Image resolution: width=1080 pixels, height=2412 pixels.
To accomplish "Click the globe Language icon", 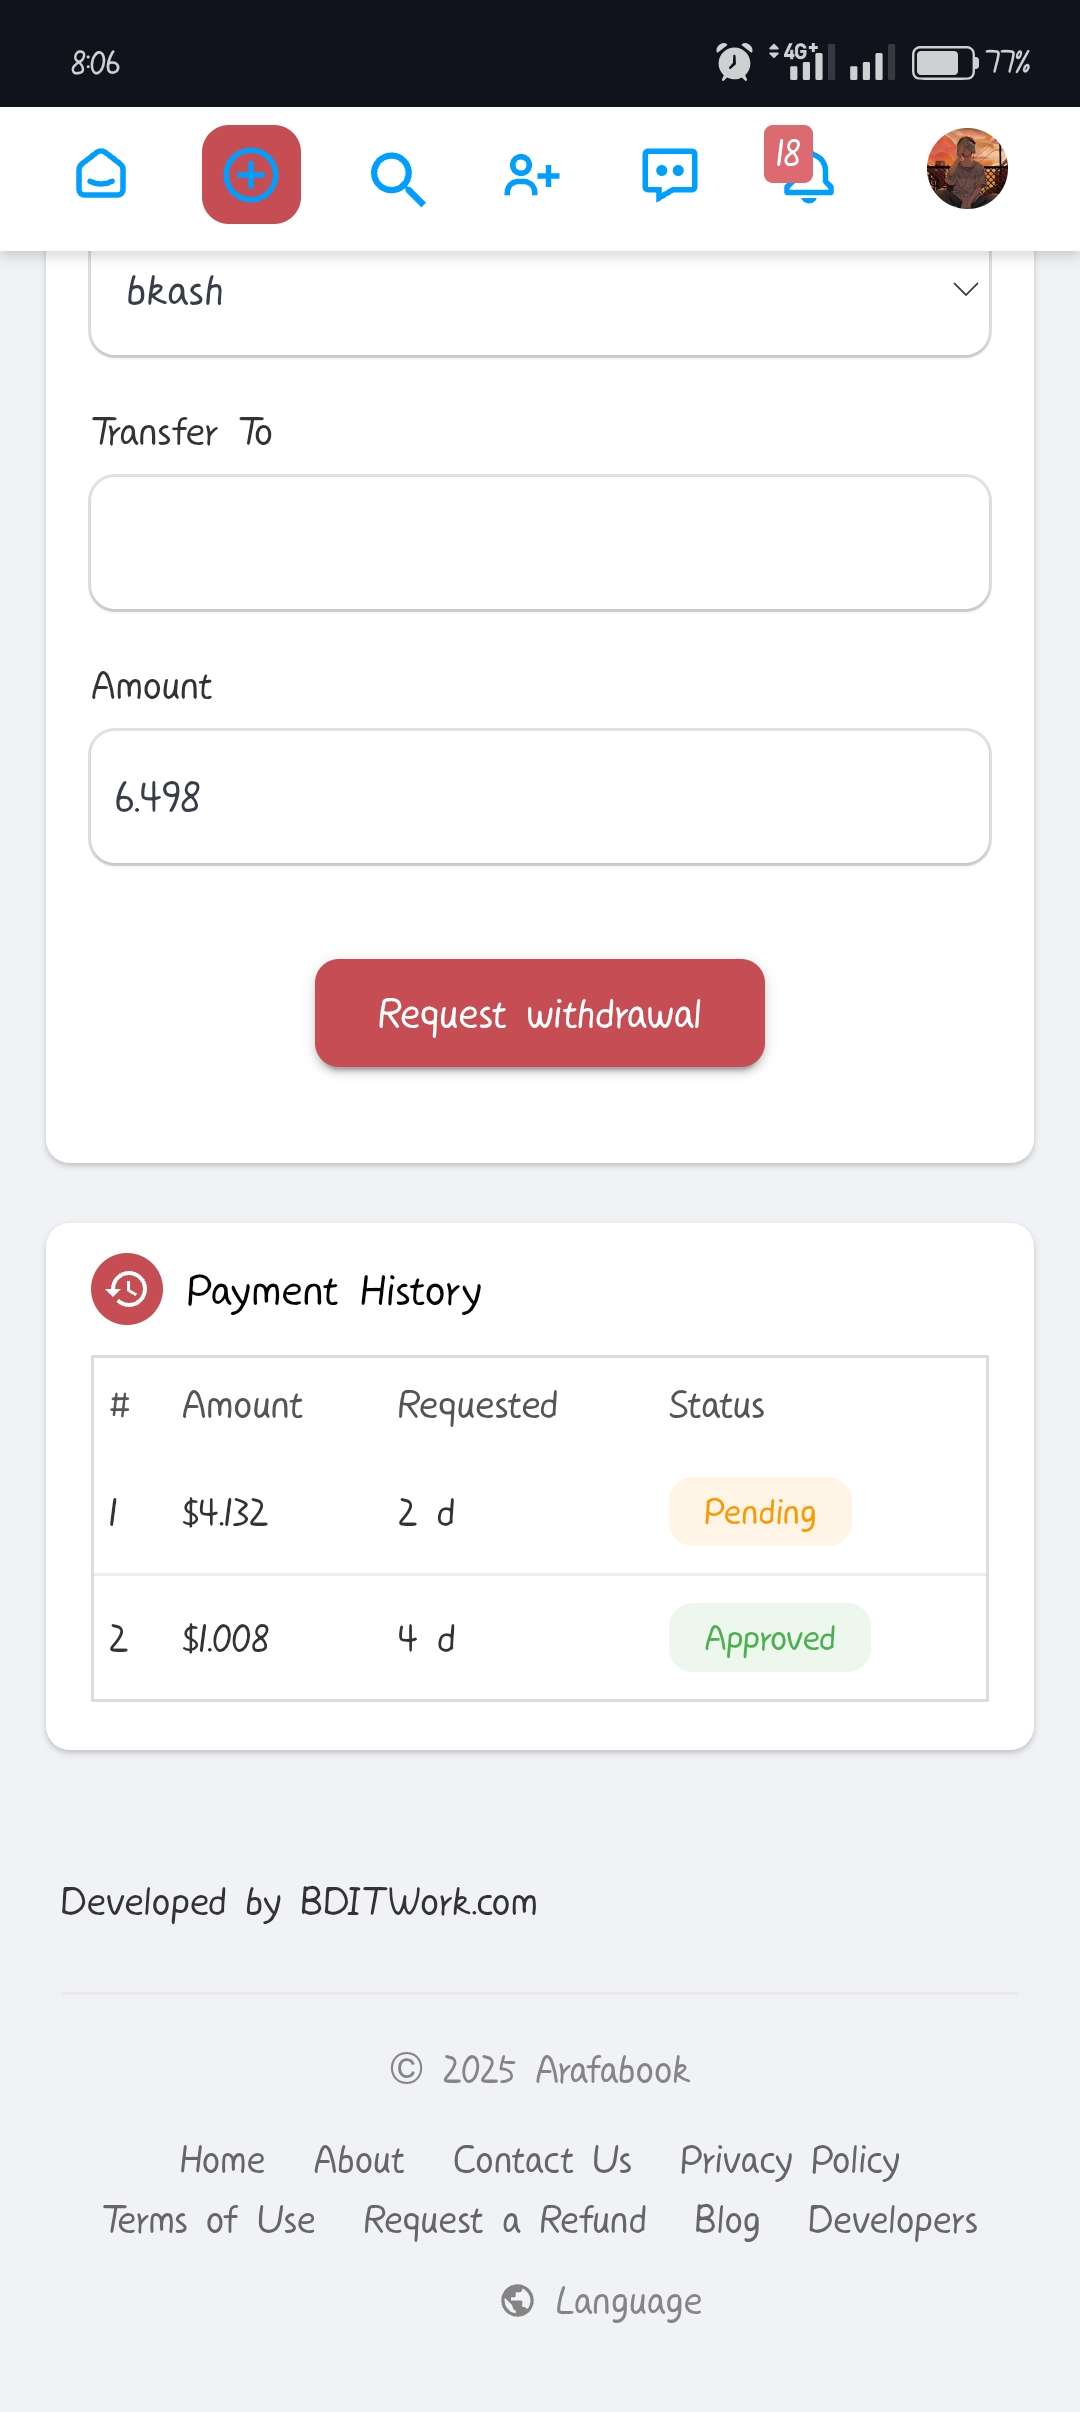I will point(517,2301).
